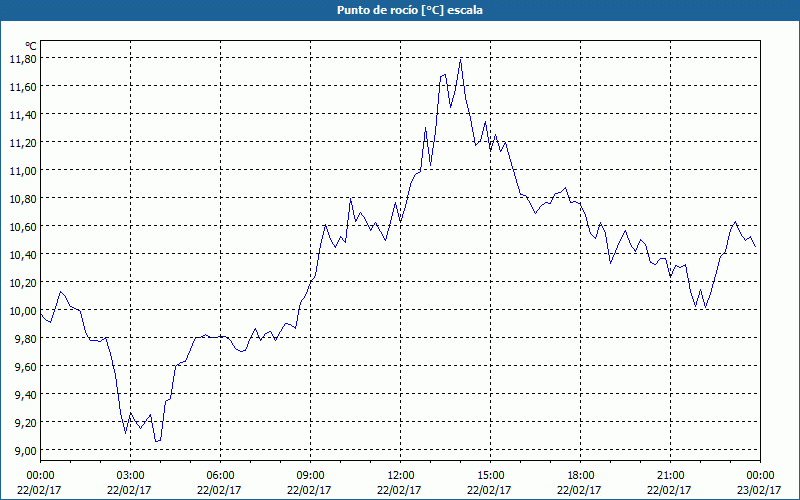This screenshot has height=500, width=800.
Task: Pick the 11,00 y-axis label
Action: click(23, 171)
